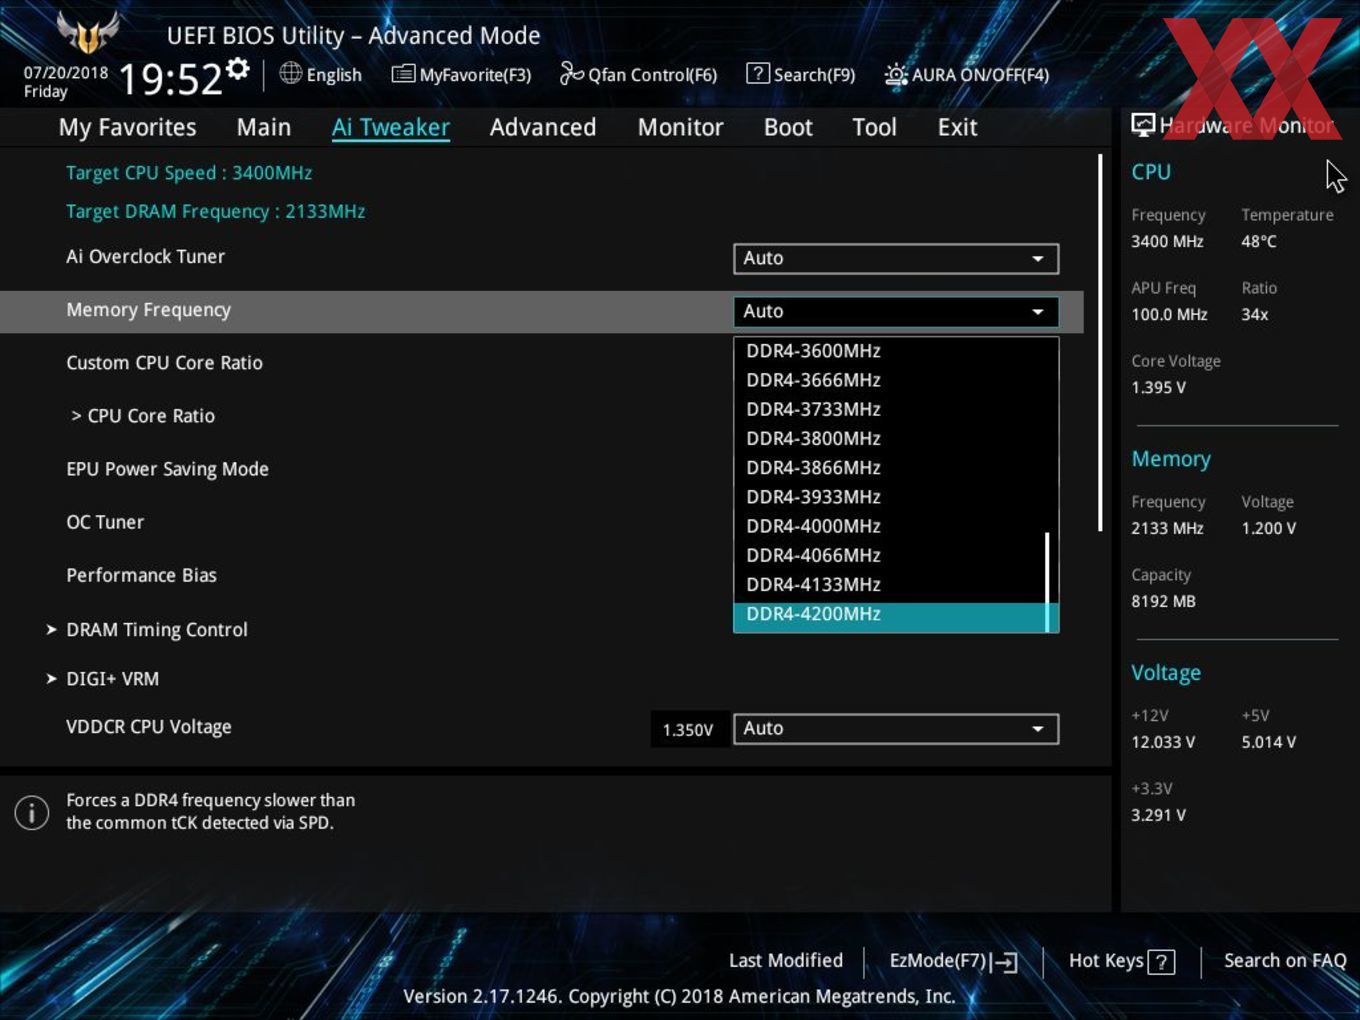Click the 19:52 clock display
Screen dimensions: 1360x1020
click(170, 80)
